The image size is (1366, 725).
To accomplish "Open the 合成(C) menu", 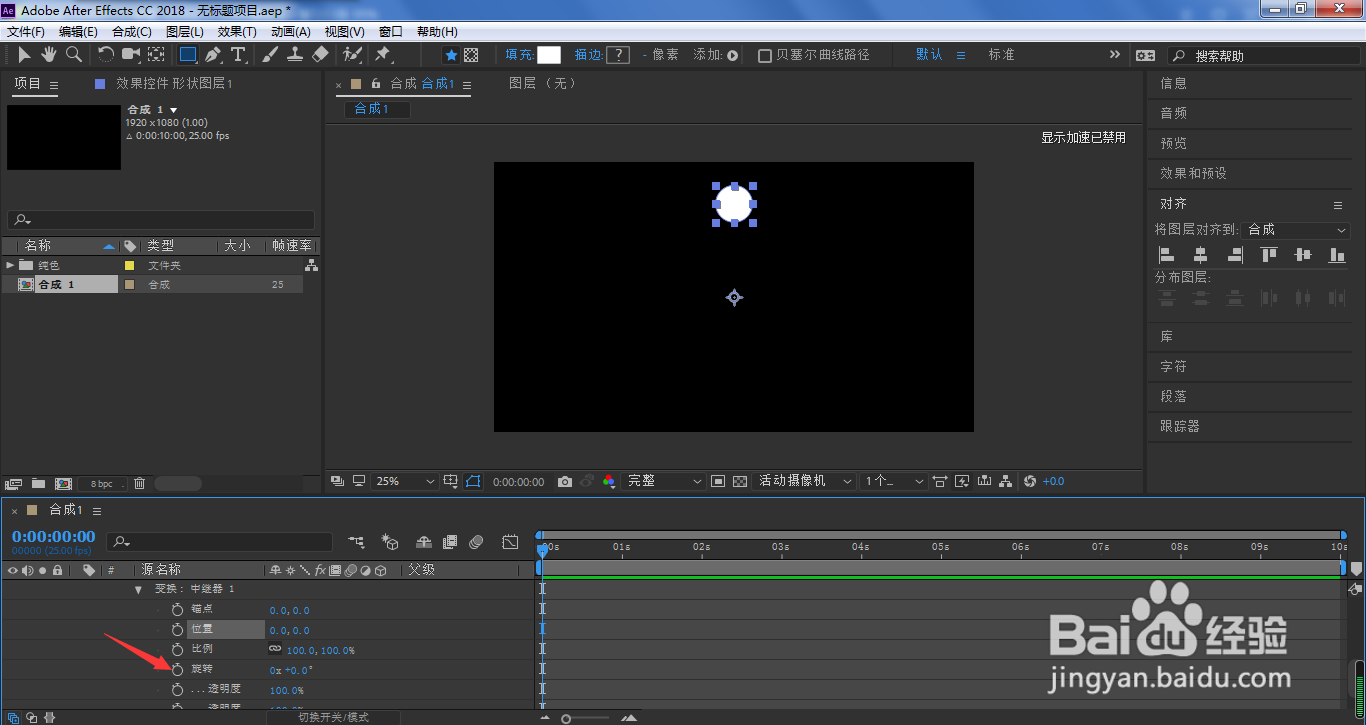I will [x=131, y=32].
